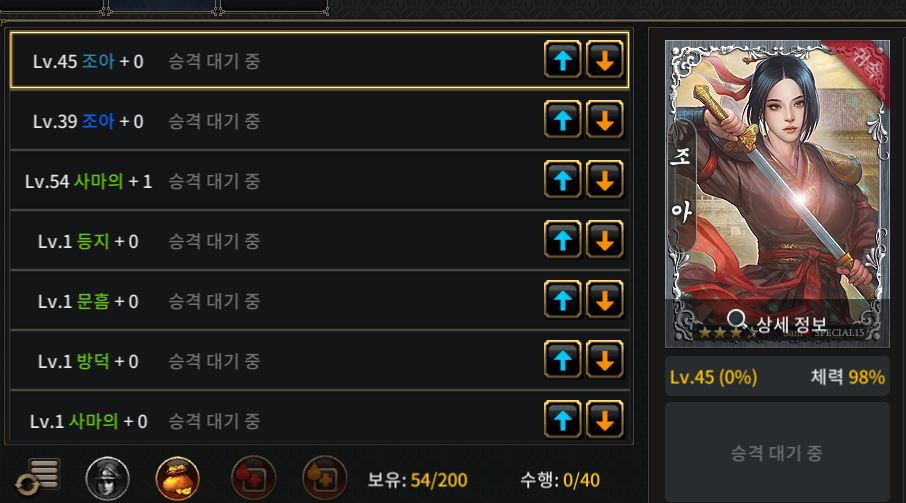
Task: Click the orange drop plus icon
Action: (325, 479)
